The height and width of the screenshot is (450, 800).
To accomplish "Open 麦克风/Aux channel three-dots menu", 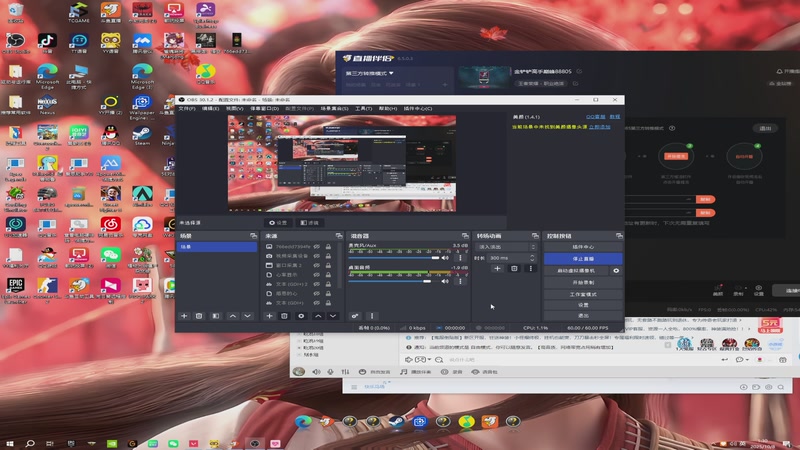I will tap(460, 258).
